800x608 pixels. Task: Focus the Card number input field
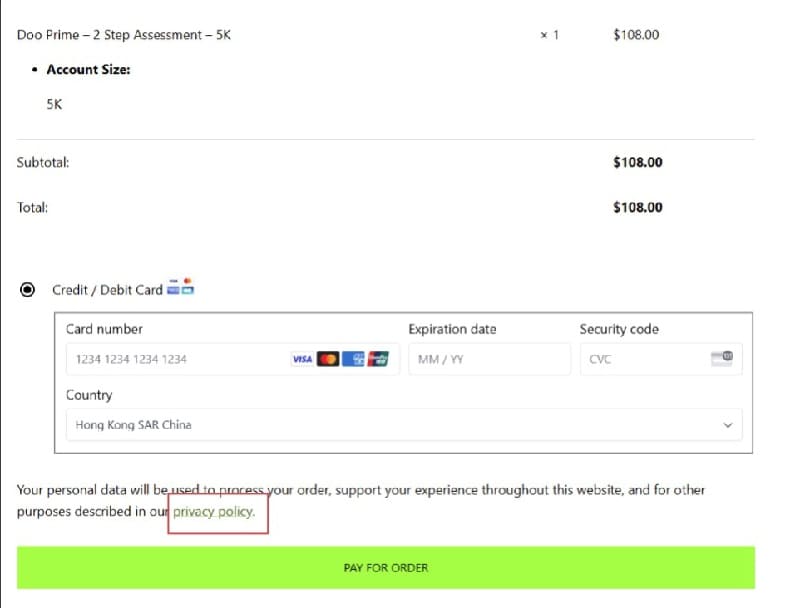point(233,359)
